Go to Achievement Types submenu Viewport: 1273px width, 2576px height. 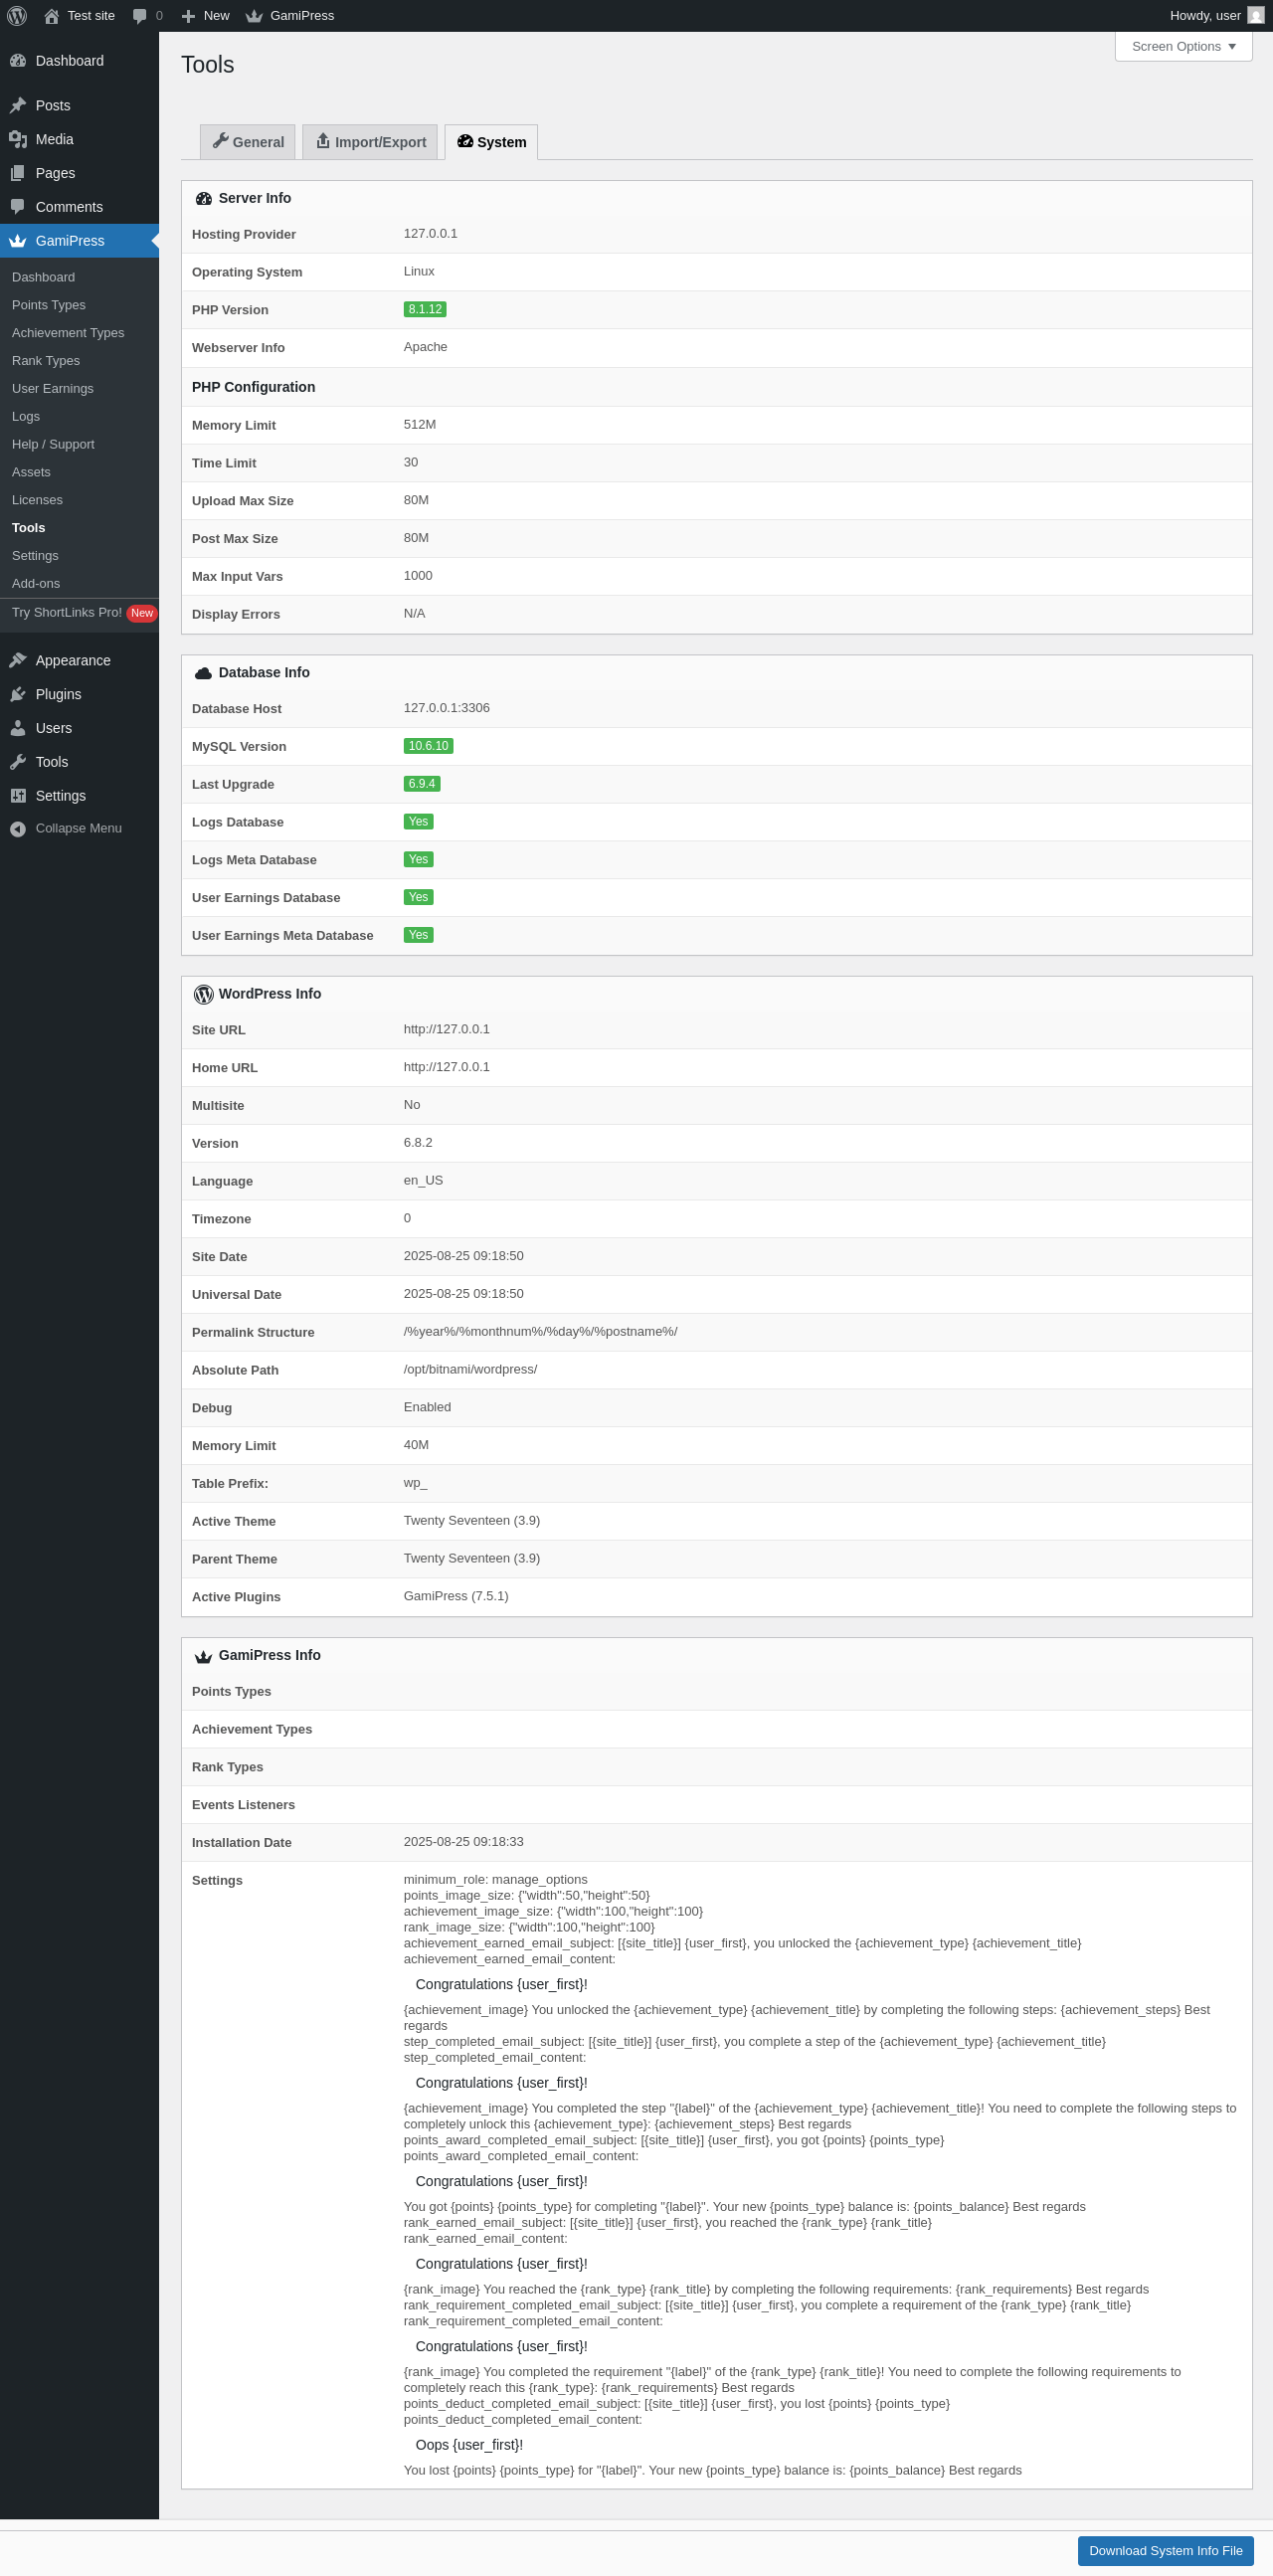point(68,333)
